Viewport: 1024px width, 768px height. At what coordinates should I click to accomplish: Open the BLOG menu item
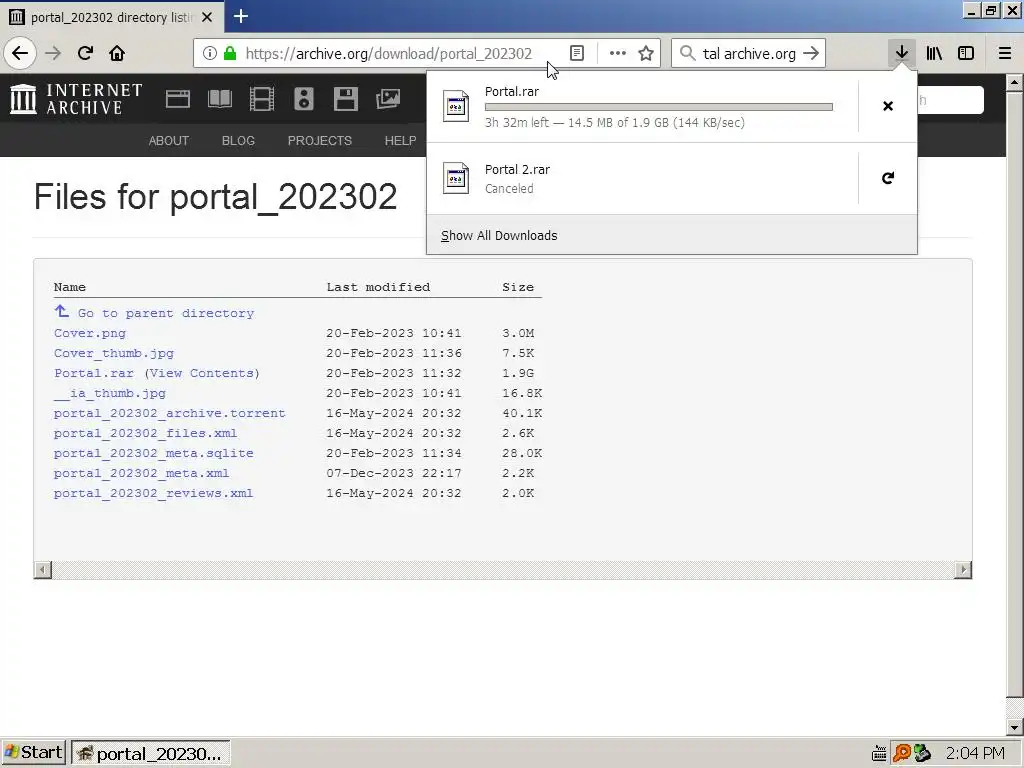click(238, 140)
